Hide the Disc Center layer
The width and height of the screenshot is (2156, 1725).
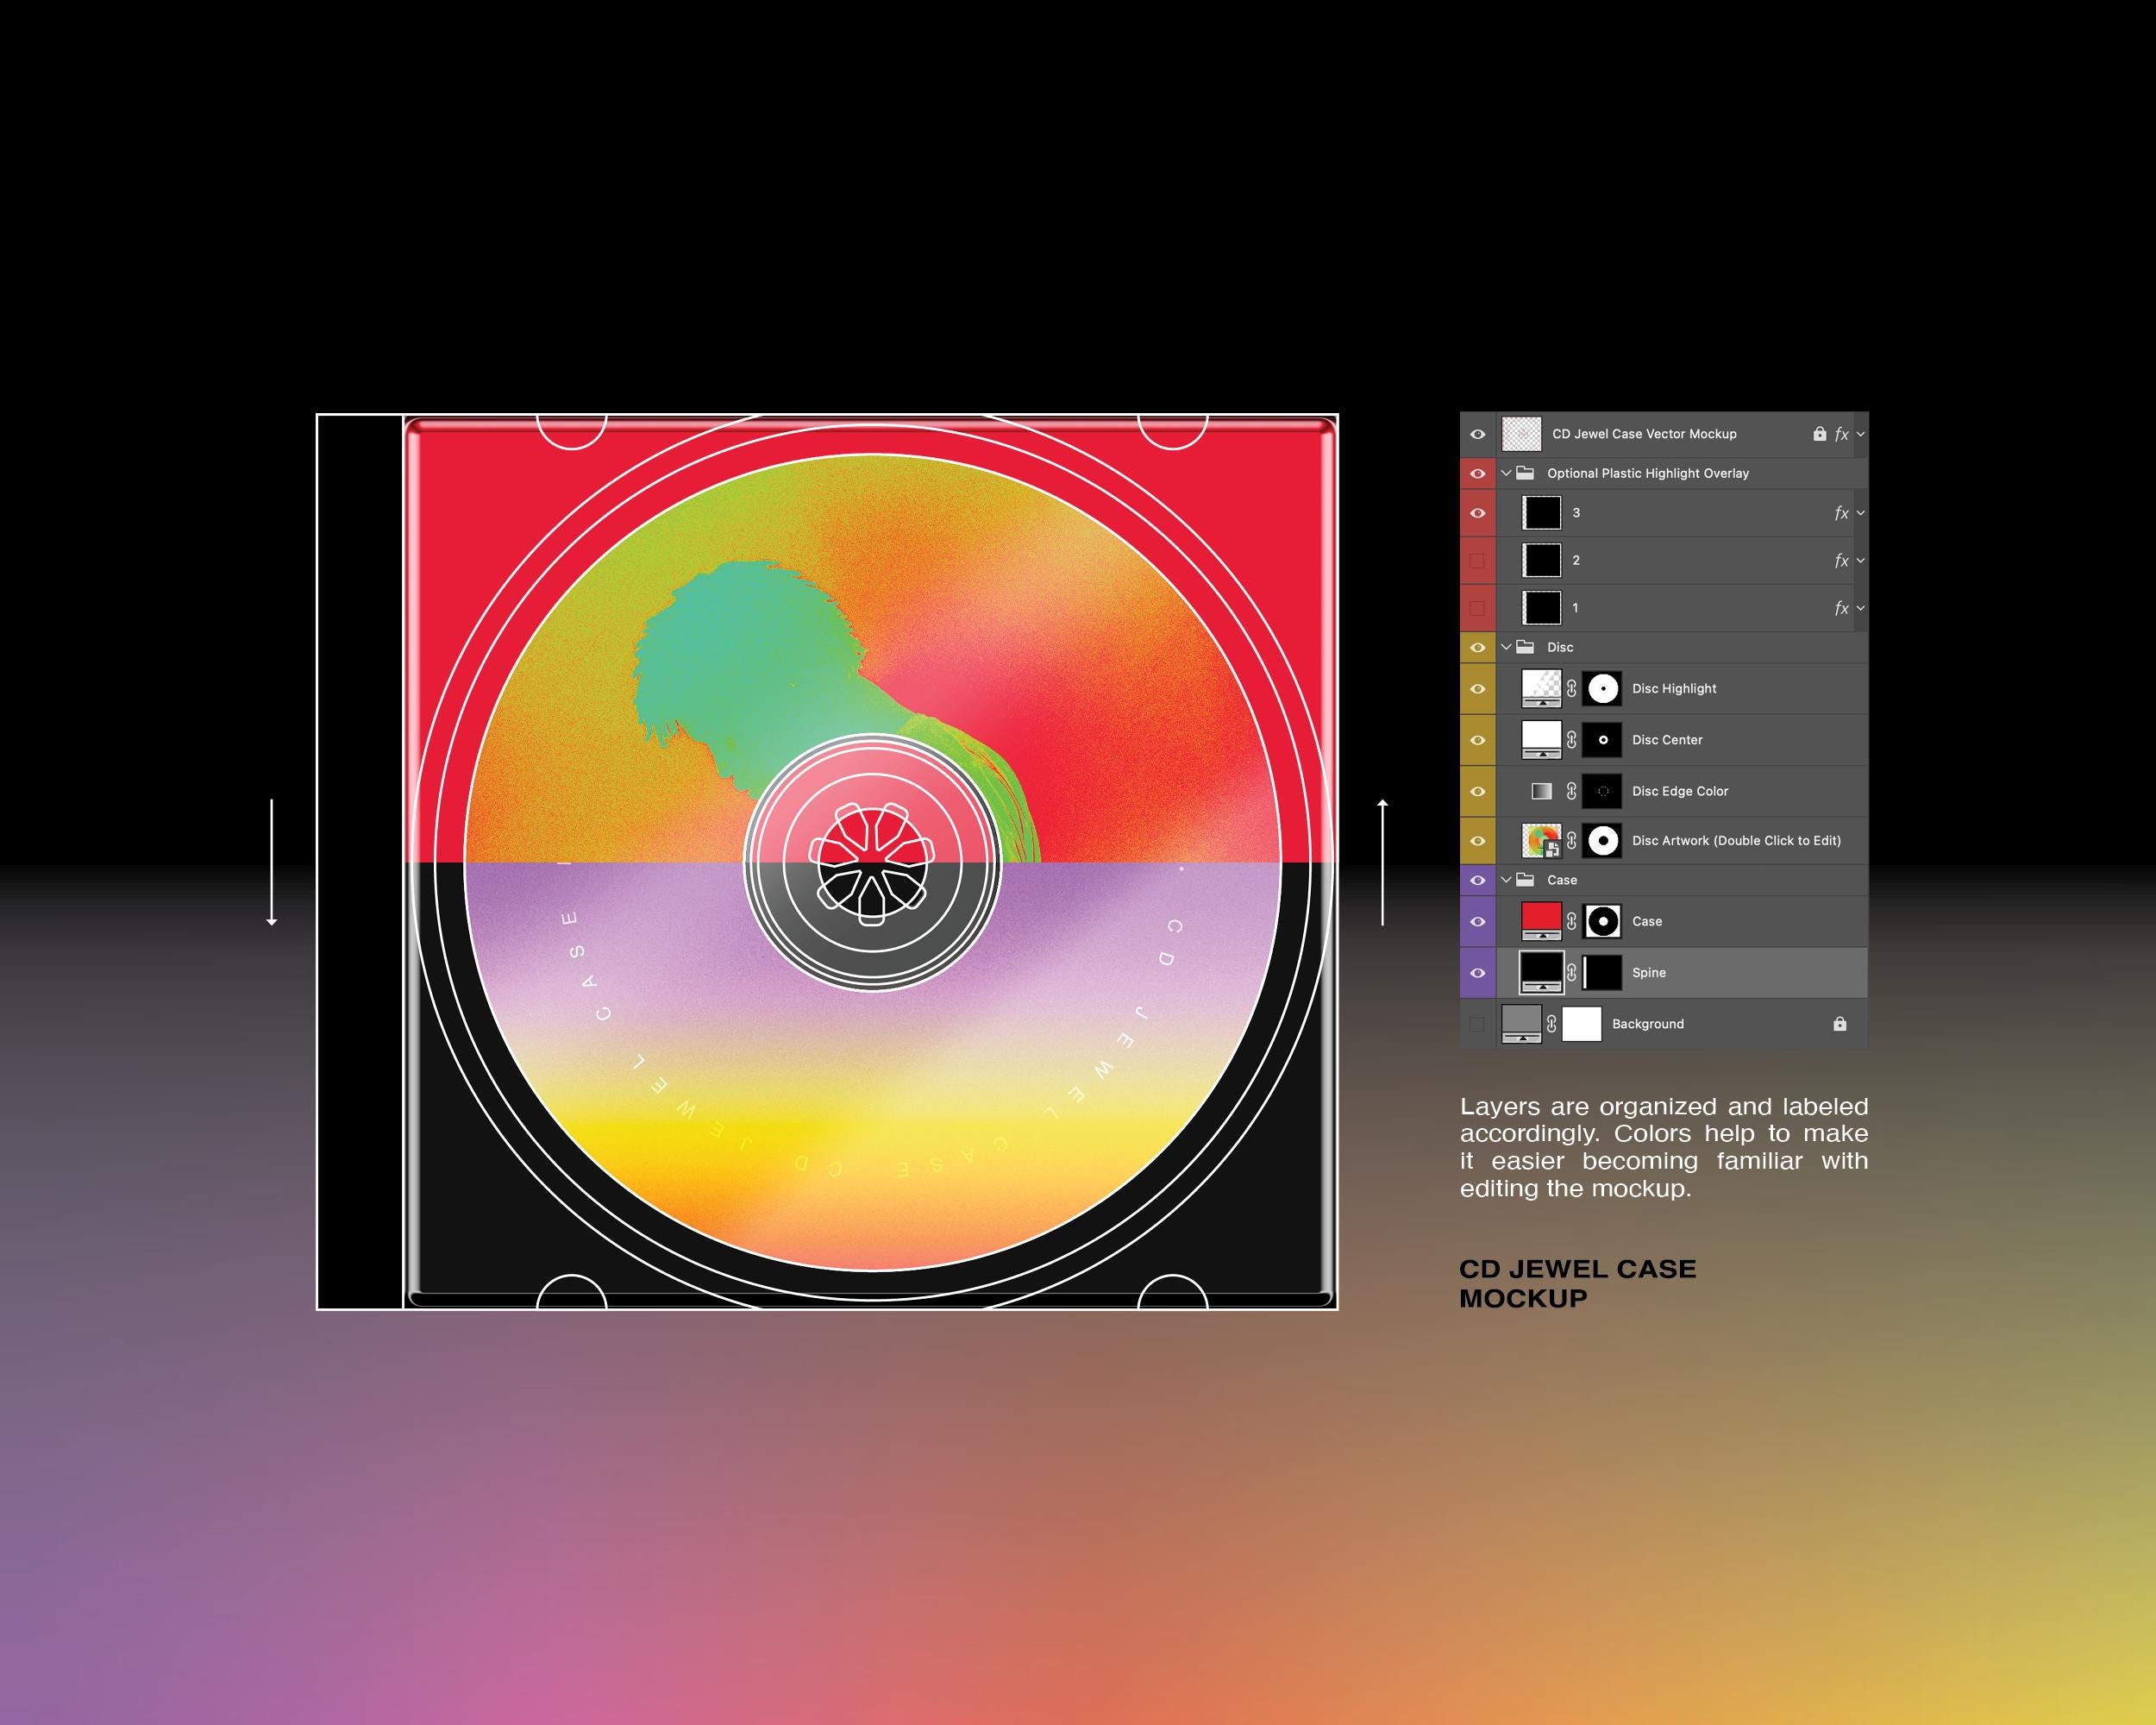(1478, 740)
